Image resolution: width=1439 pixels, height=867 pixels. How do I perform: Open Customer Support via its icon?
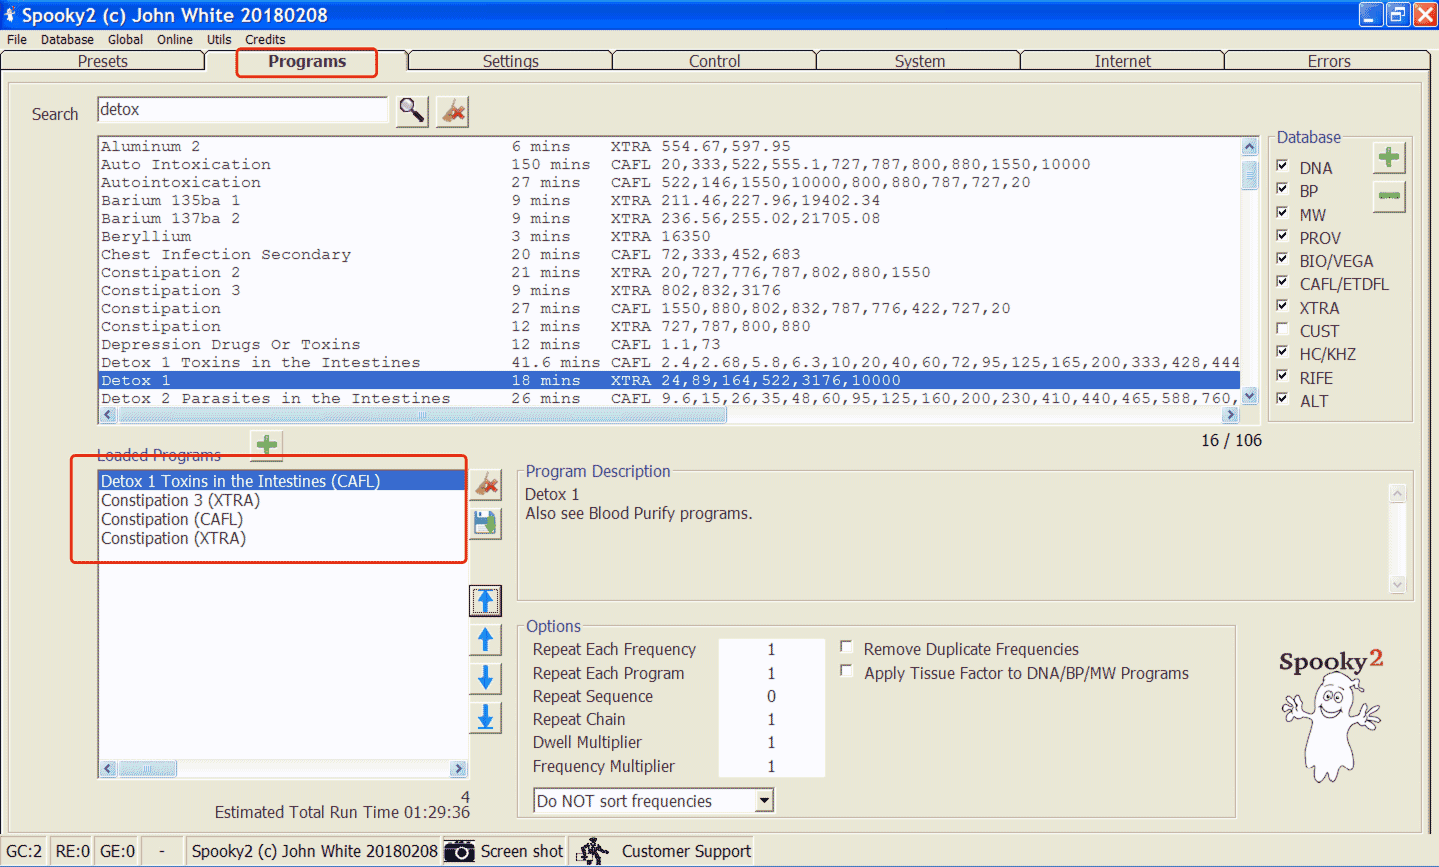593,851
